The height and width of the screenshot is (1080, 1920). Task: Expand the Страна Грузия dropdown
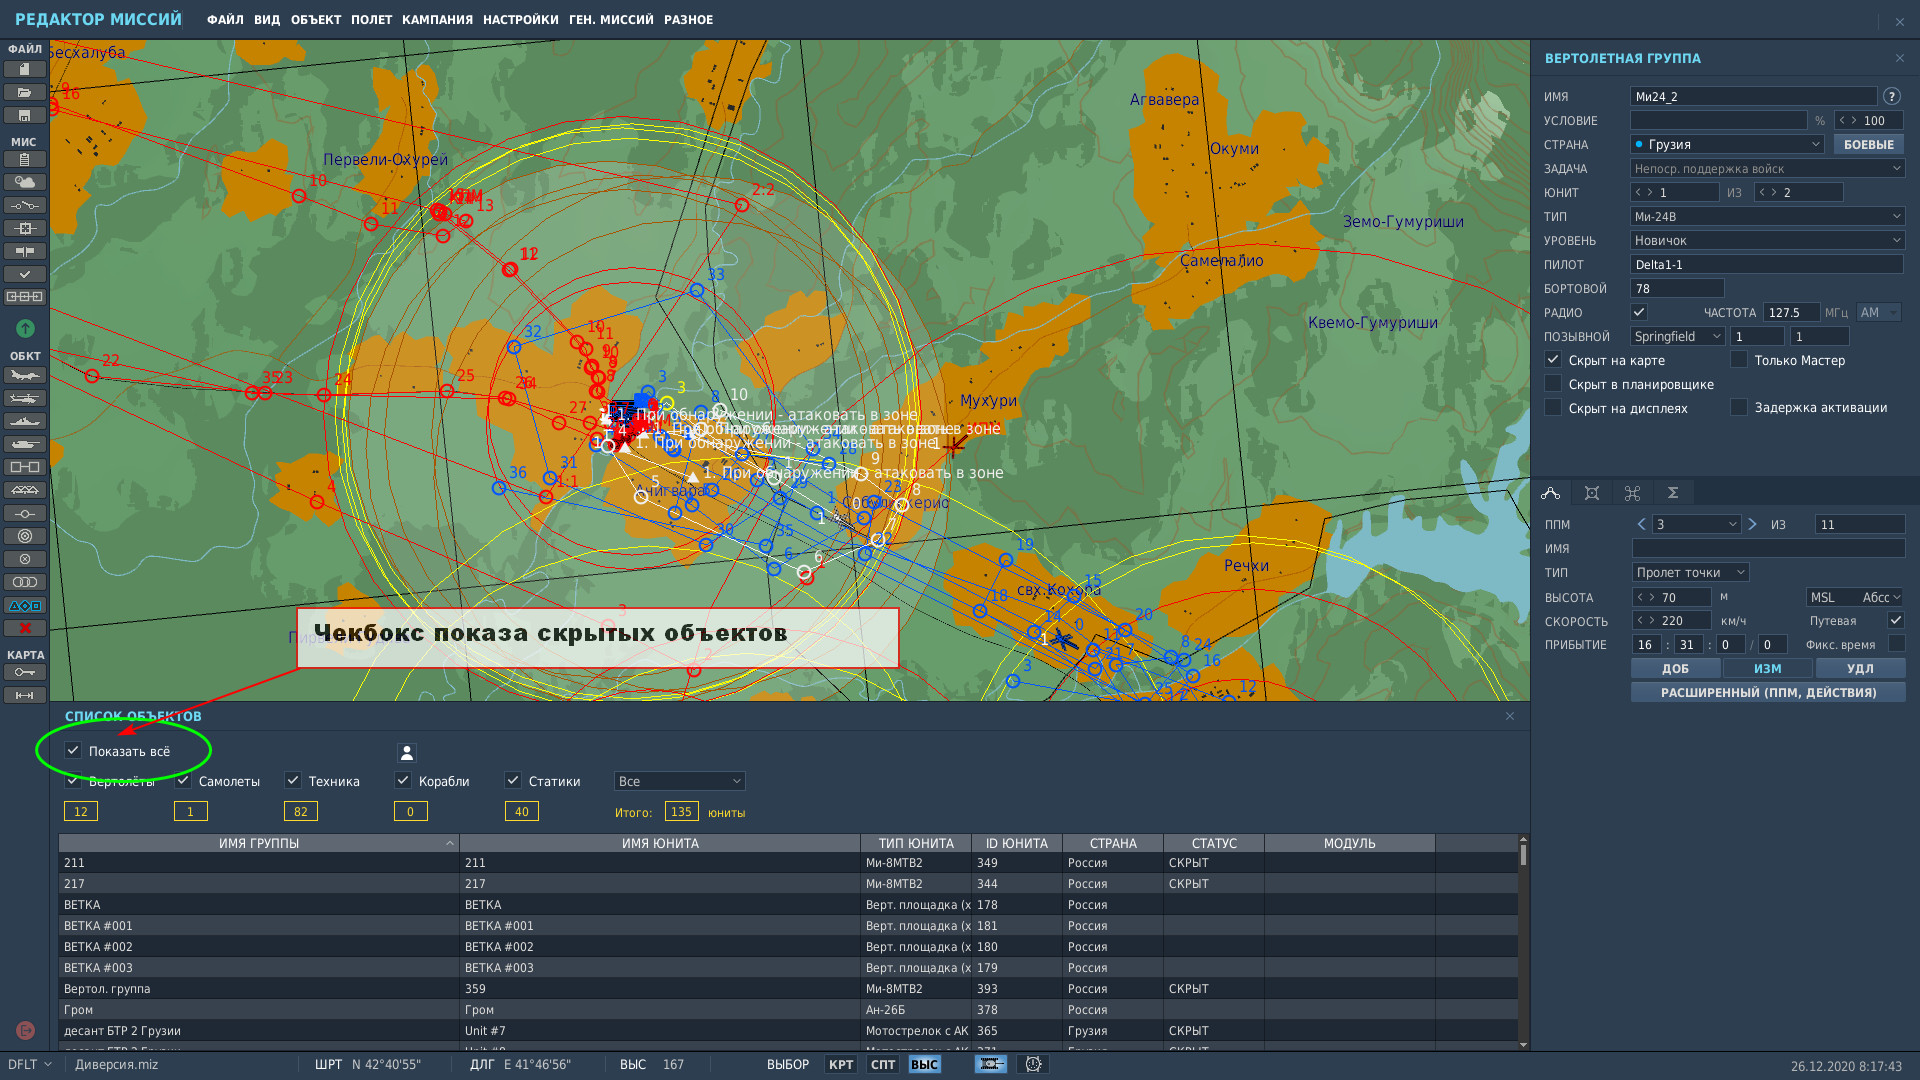1727,144
